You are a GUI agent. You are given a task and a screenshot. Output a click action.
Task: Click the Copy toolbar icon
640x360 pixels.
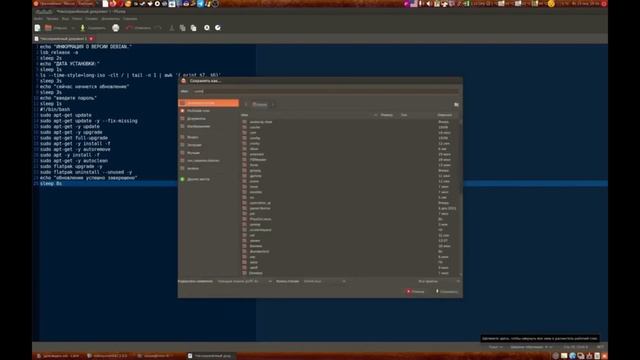click(x=182, y=28)
